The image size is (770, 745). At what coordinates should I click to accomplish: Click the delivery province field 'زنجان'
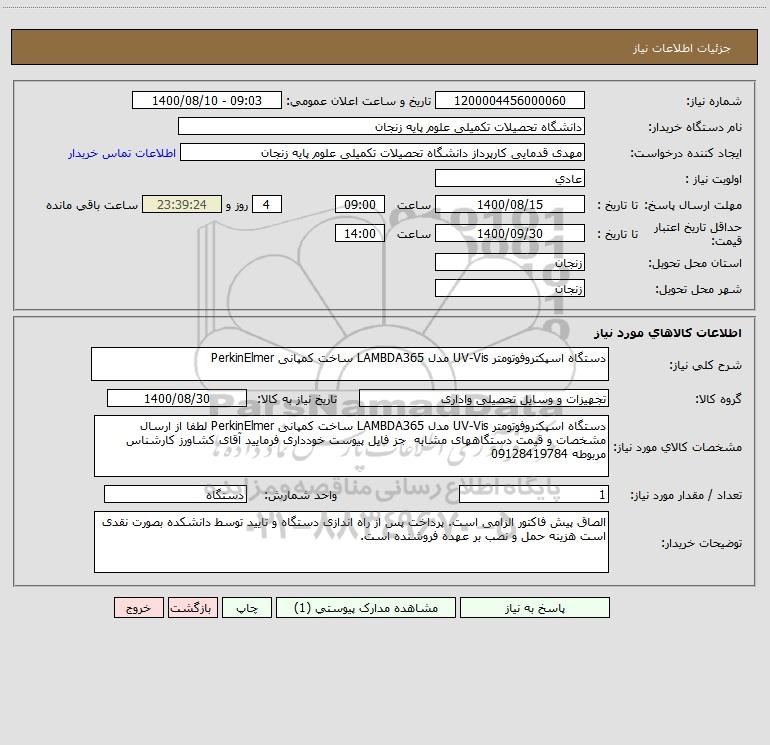[510, 262]
